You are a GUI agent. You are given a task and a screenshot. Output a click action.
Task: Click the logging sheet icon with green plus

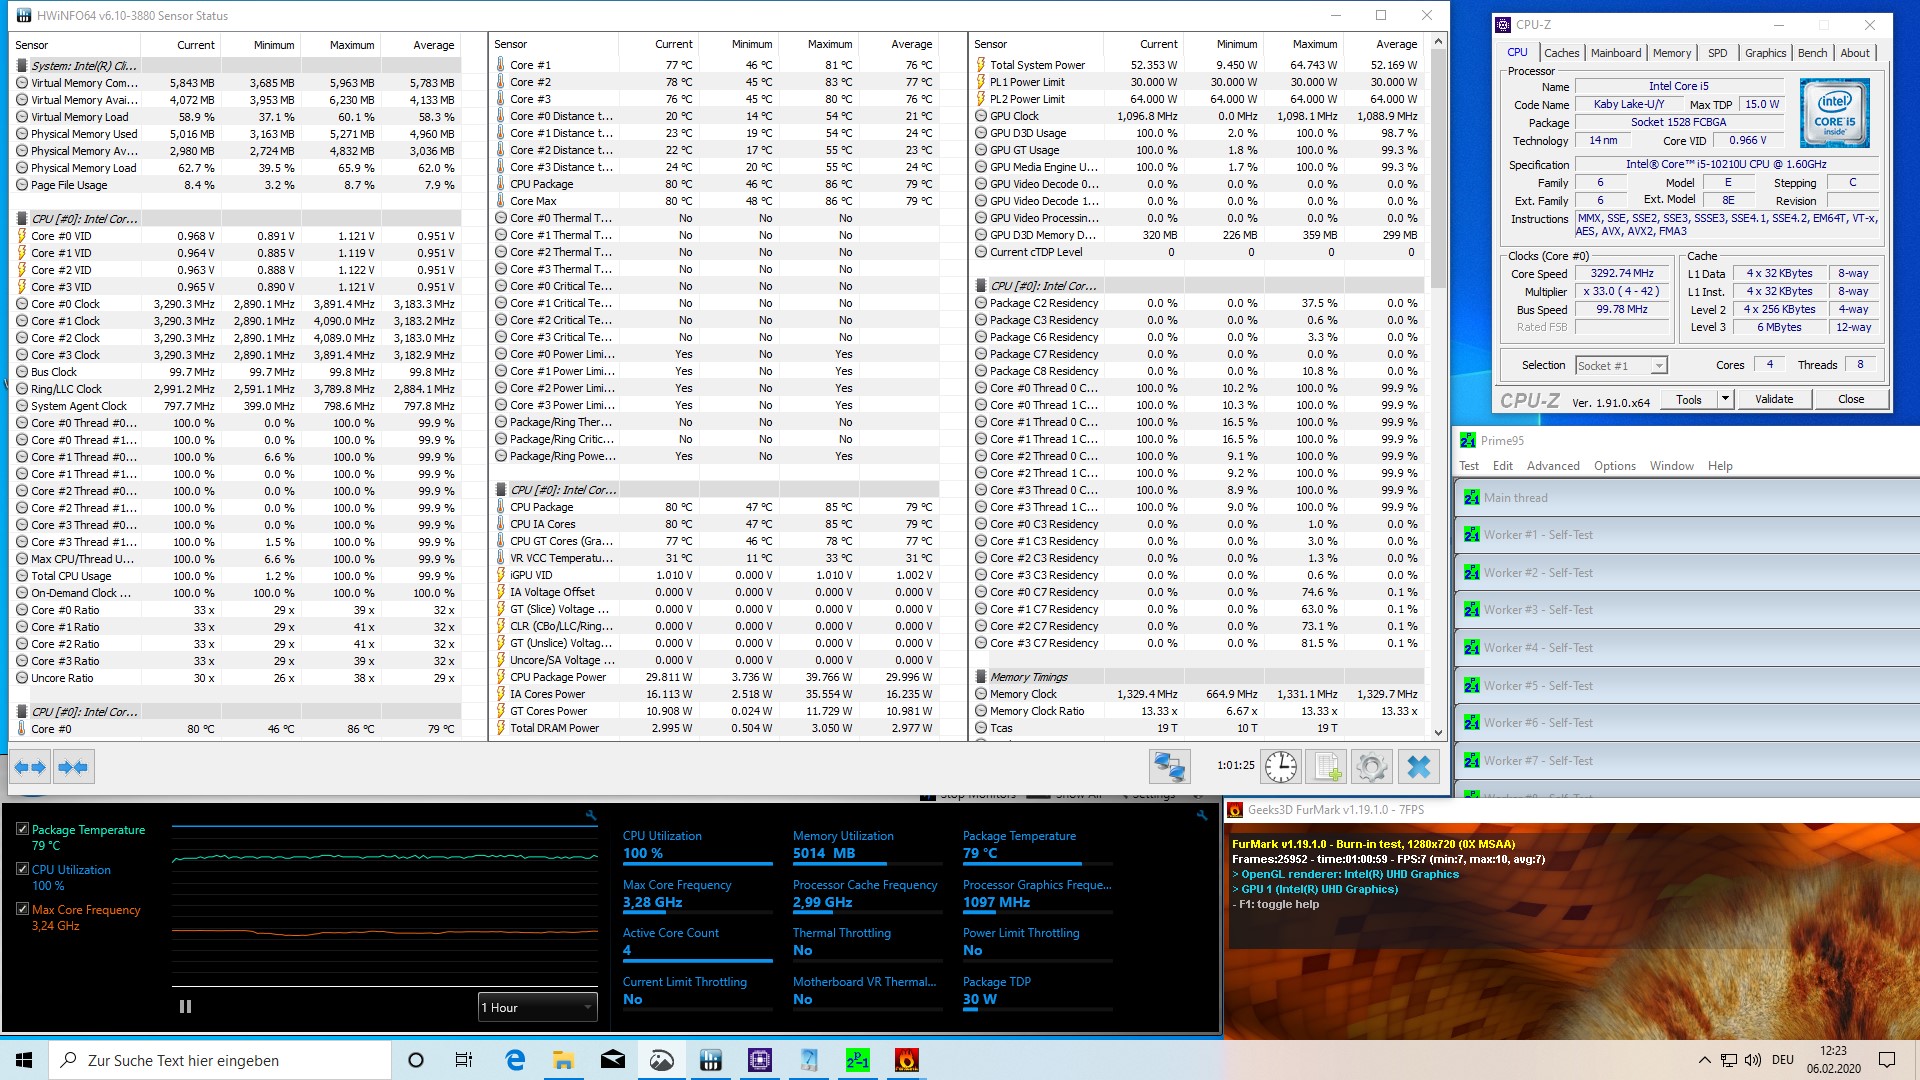pos(1326,767)
